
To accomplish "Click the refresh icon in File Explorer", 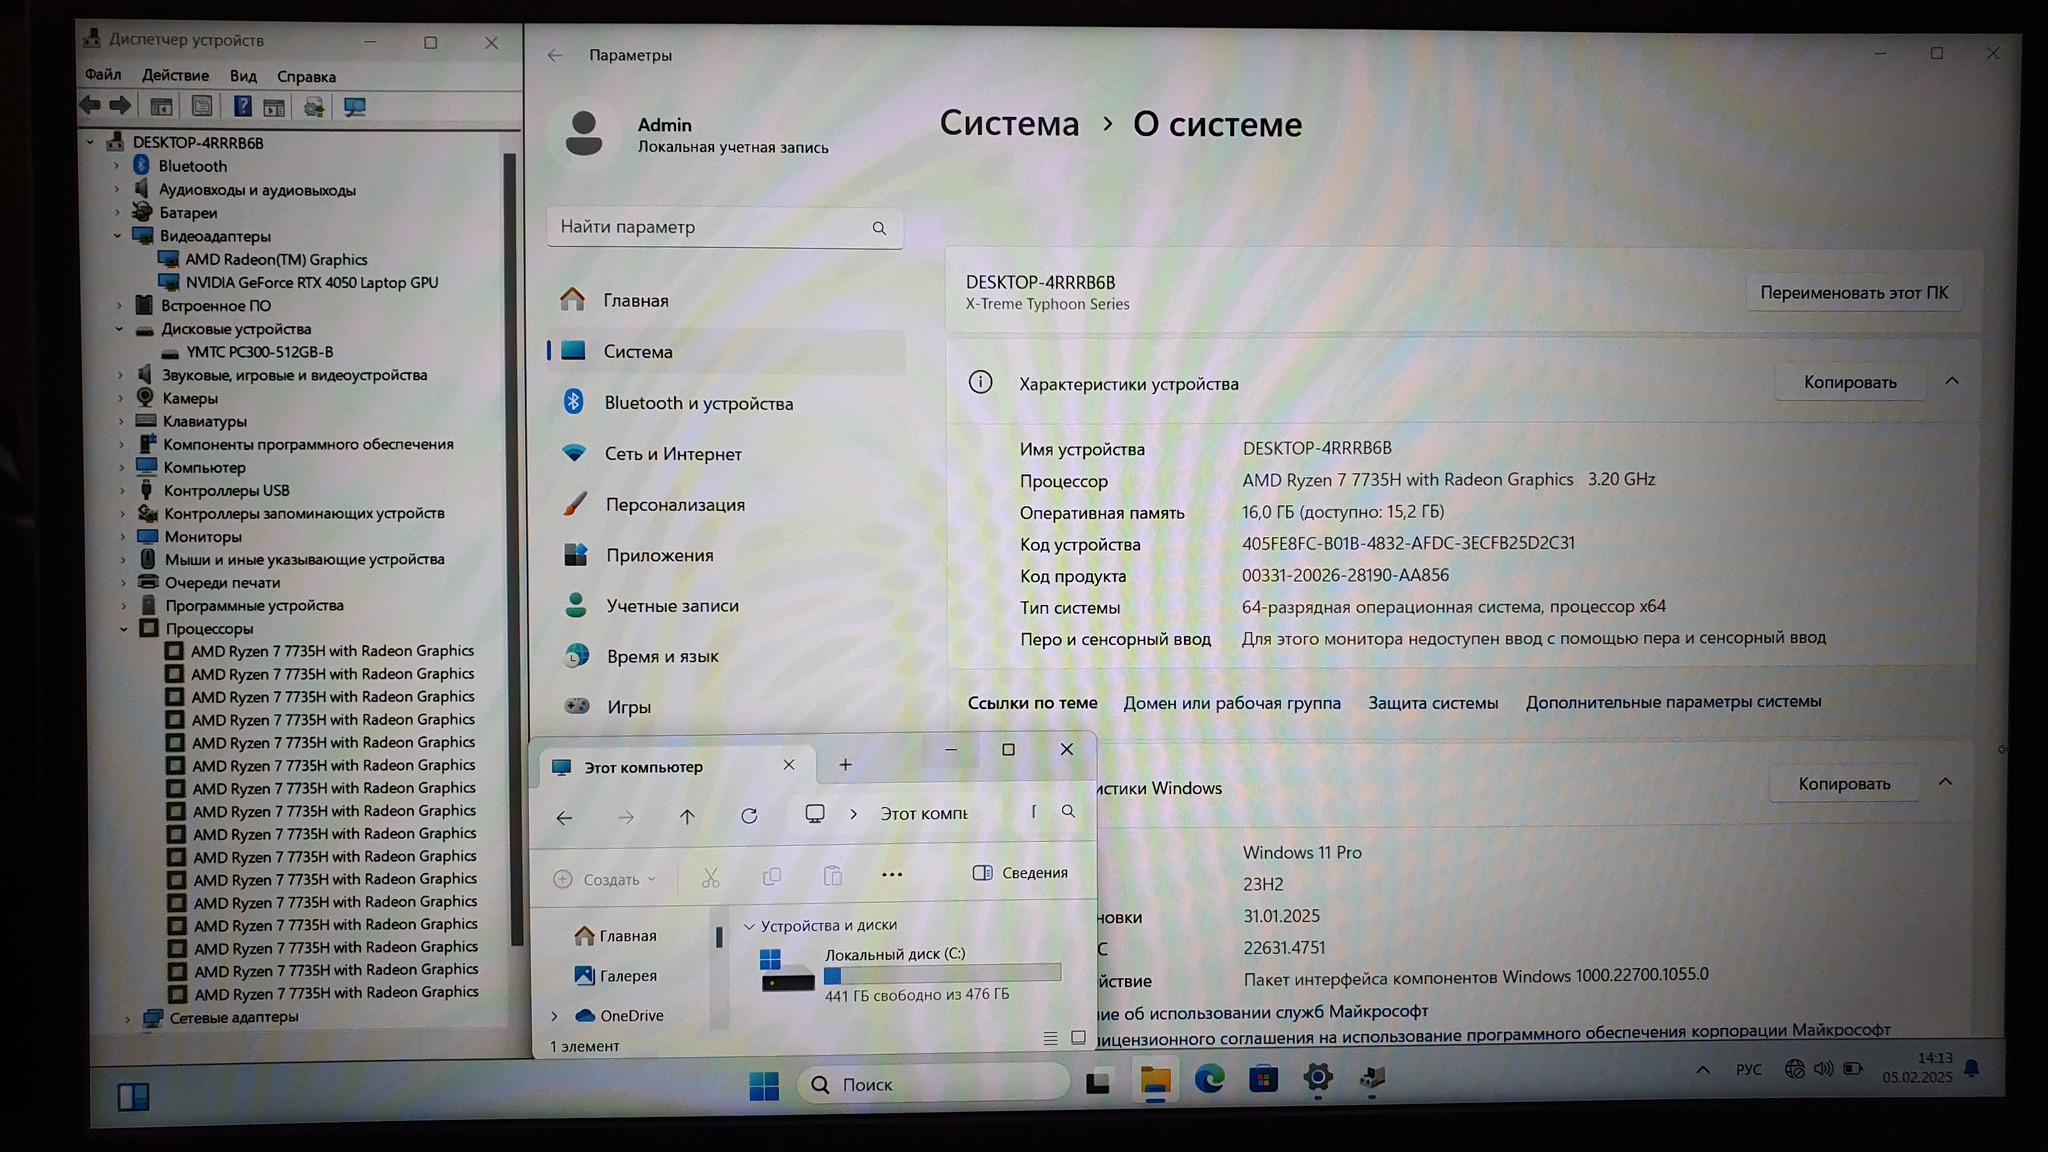I will (749, 816).
